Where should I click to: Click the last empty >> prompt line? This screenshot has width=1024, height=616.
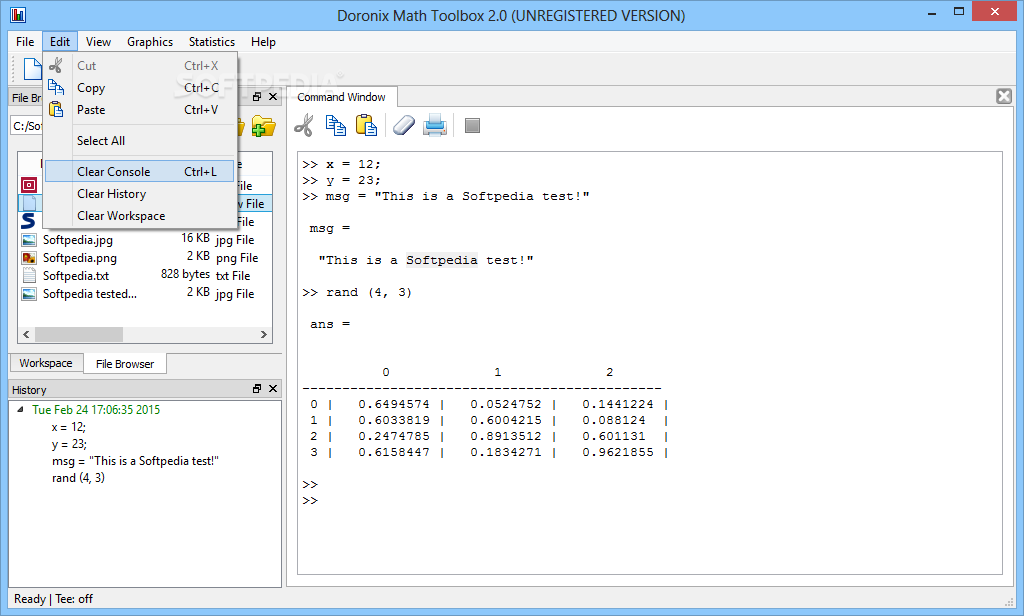point(310,500)
